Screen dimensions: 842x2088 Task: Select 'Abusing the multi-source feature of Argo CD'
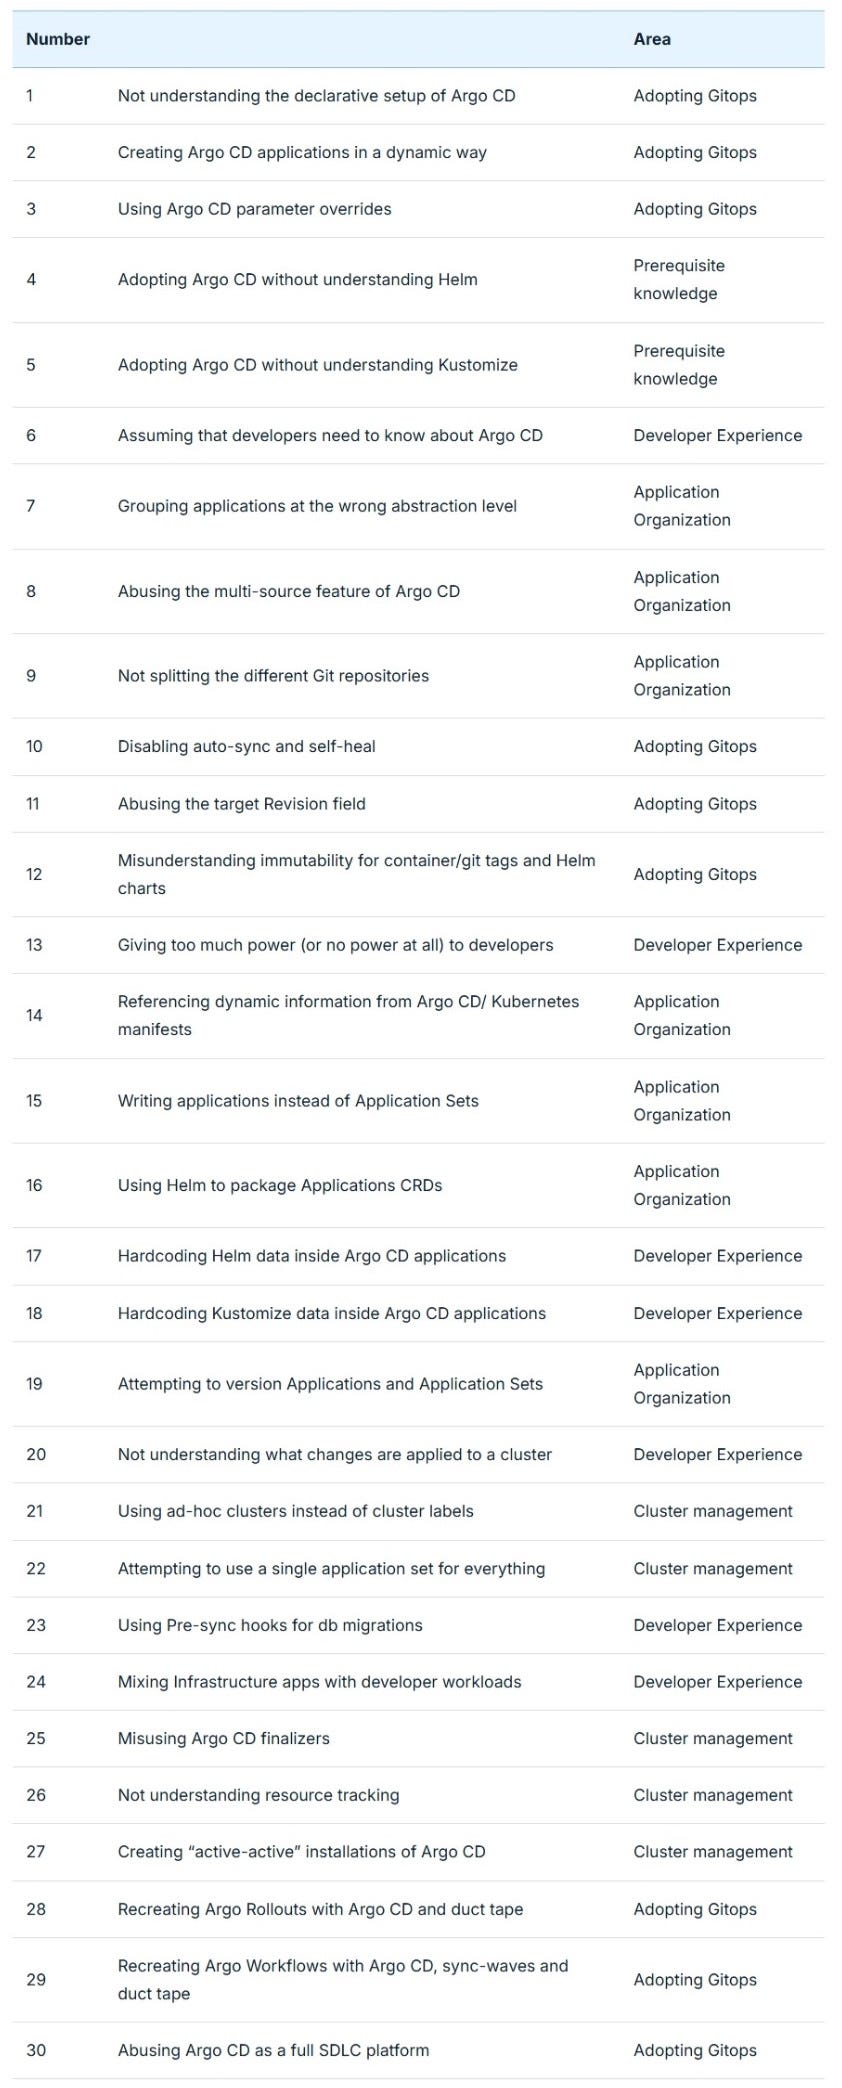[x=289, y=591]
